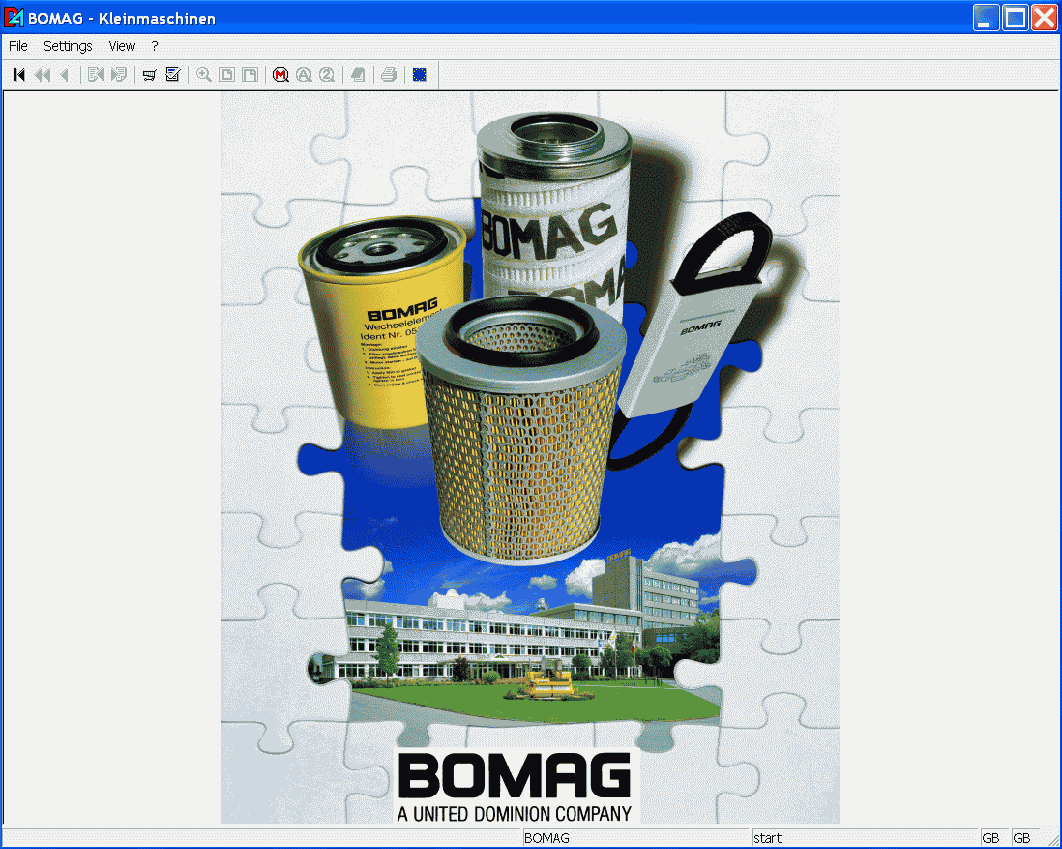The height and width of the screenshot is (849, 1062).
Task: Click the zoom in magnifier icon
Action: (203, 75)
